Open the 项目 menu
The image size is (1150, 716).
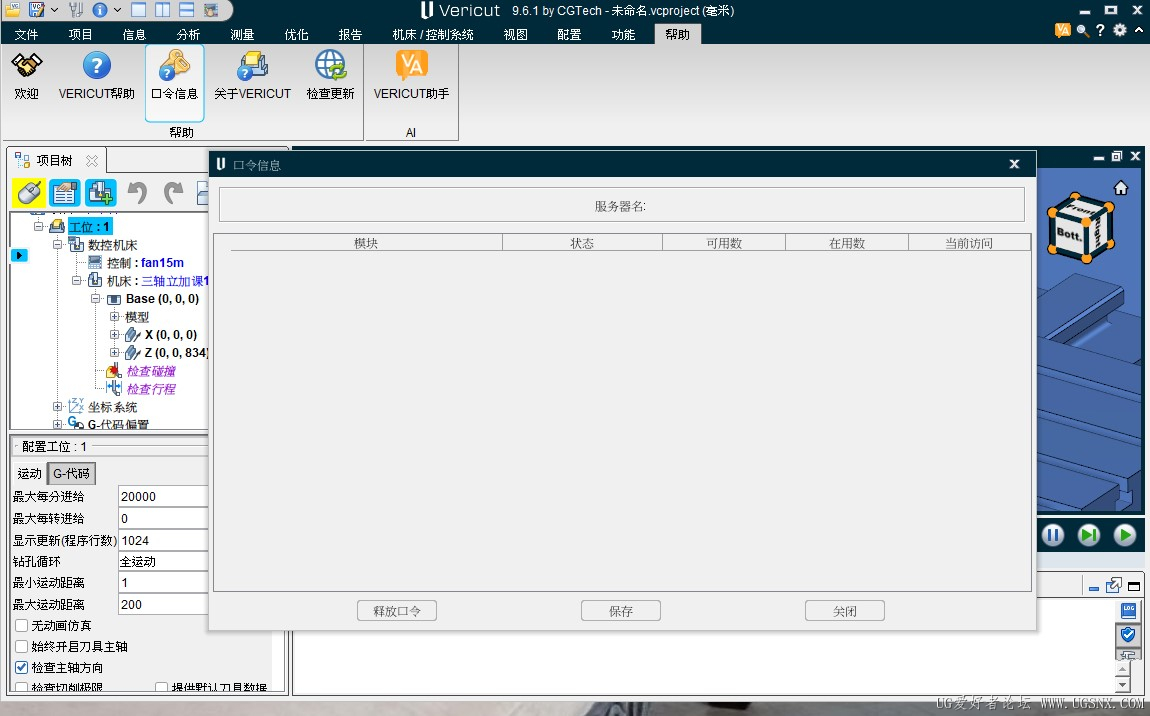[x=81, y=34]
